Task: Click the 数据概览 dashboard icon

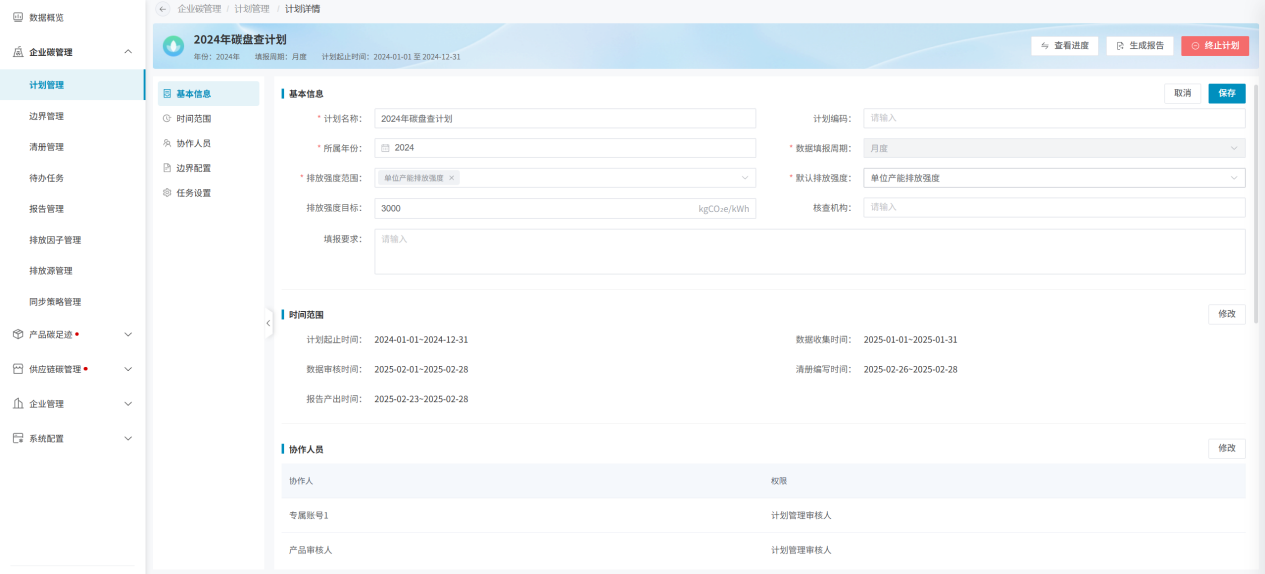Action: coord(18,17)
